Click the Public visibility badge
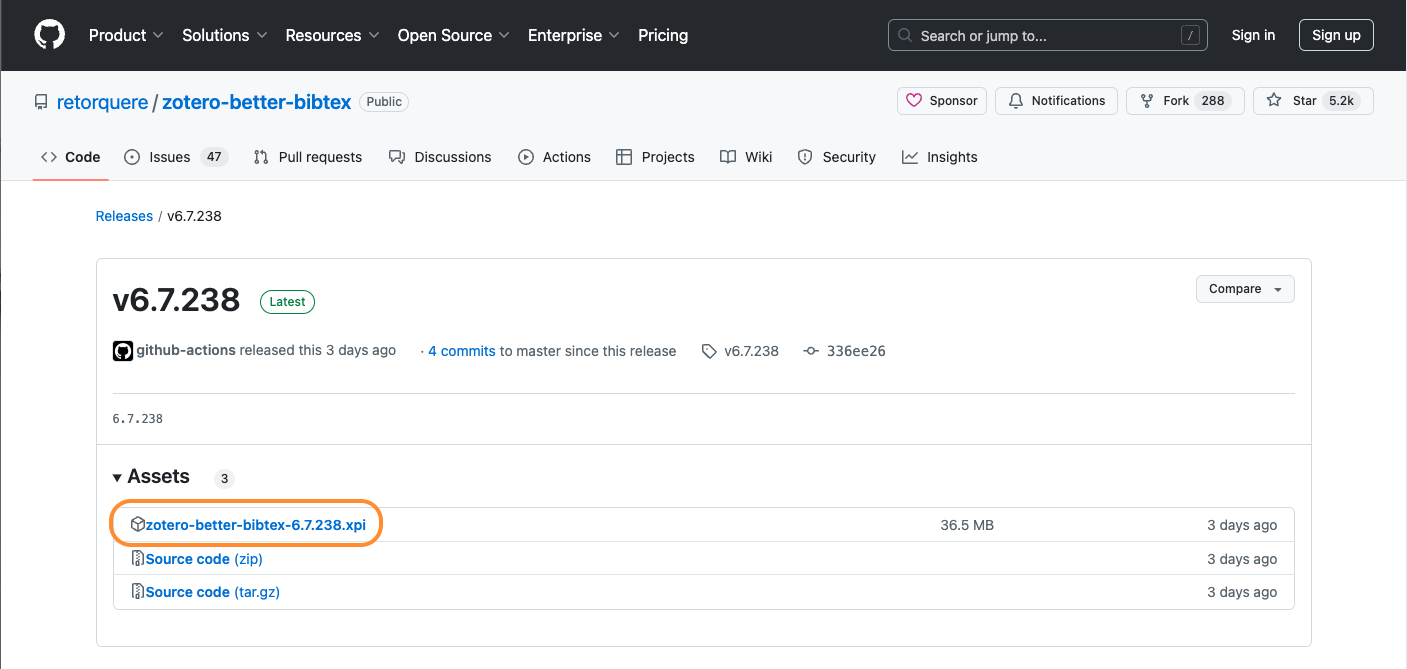The width and height of the screenshot is (1407, 669). pyautogui.click(x=384, y=102)
